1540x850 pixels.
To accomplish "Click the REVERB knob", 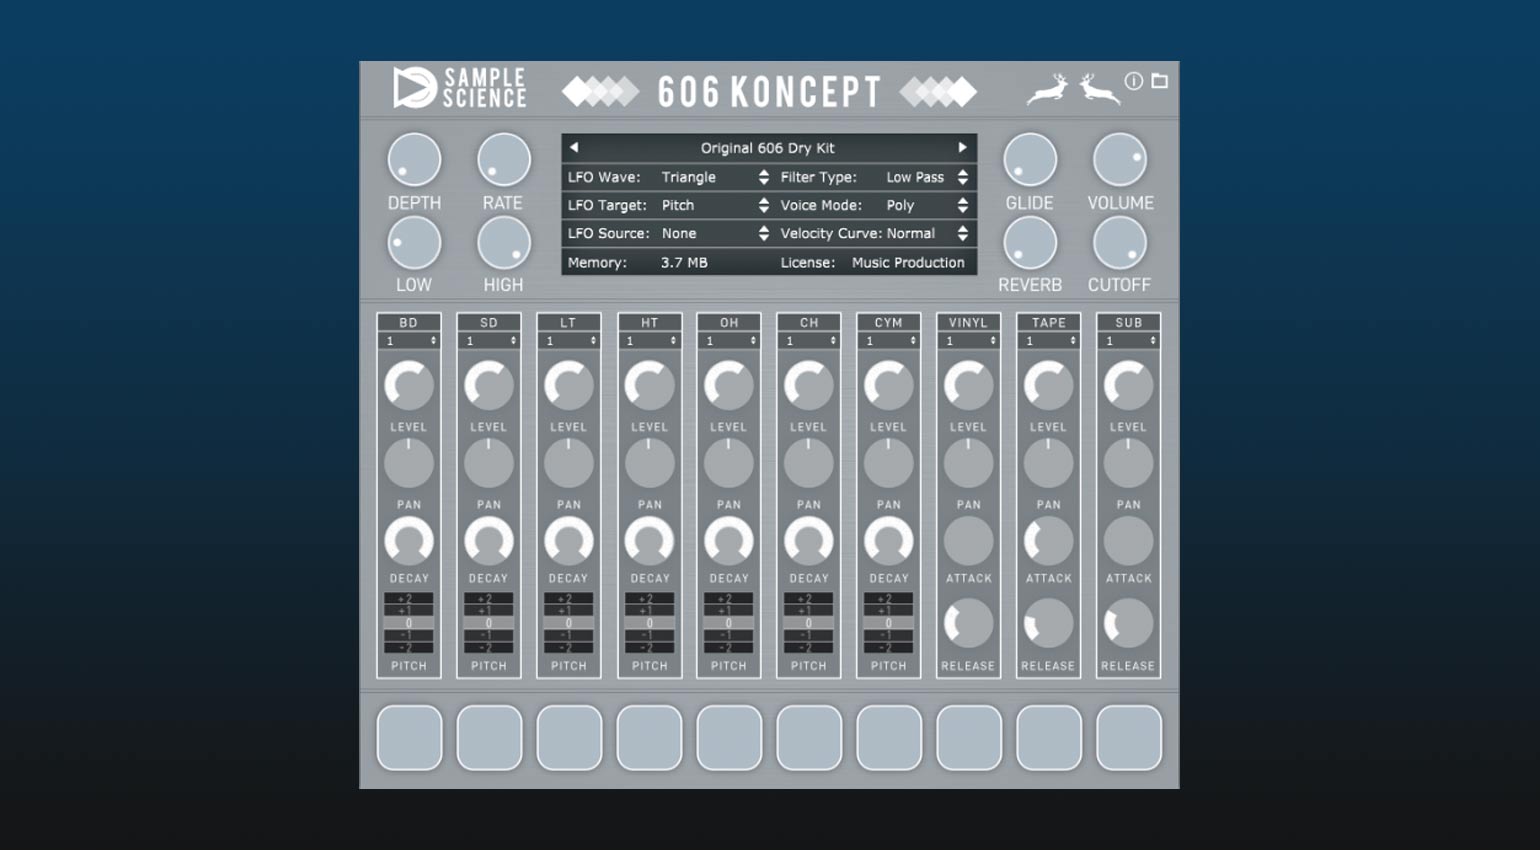I will click(x=1030, y=242).
